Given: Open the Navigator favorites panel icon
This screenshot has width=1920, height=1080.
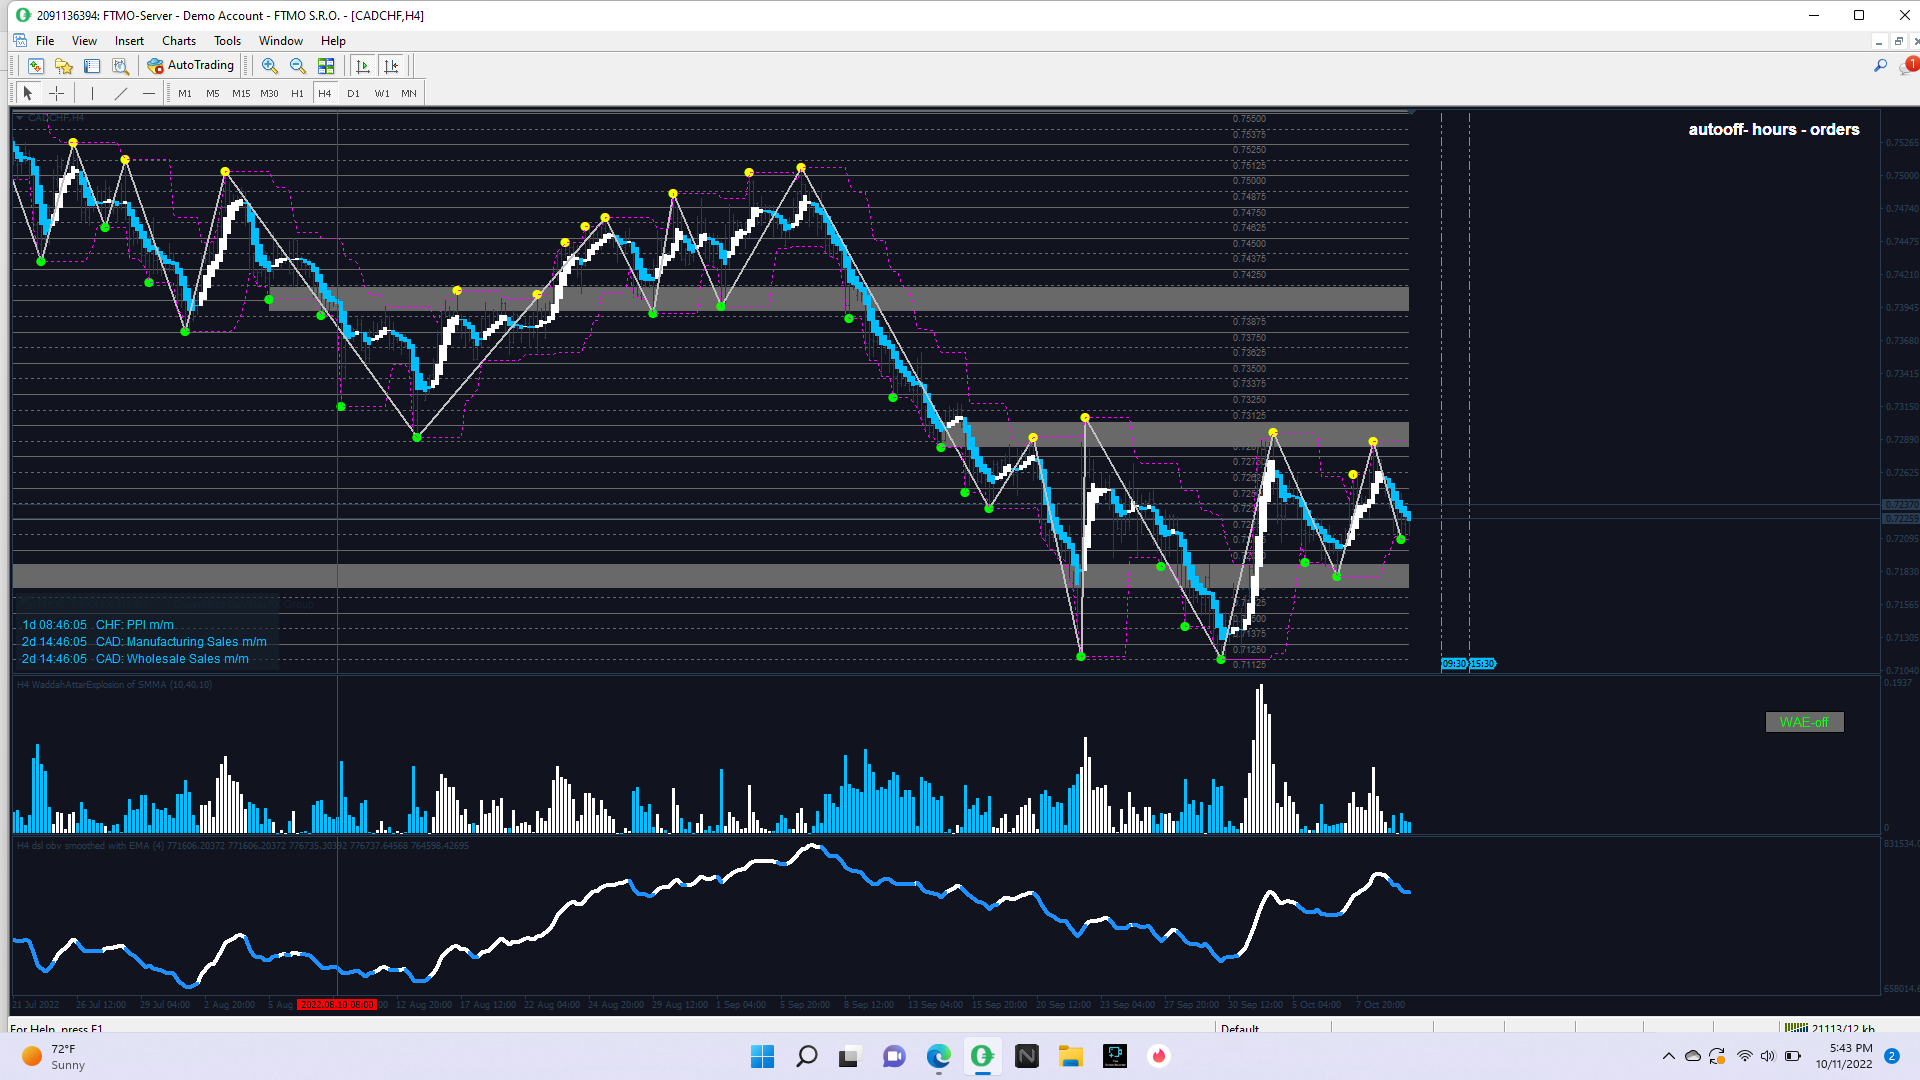Looking at the screenshot, I should (64, 66).
